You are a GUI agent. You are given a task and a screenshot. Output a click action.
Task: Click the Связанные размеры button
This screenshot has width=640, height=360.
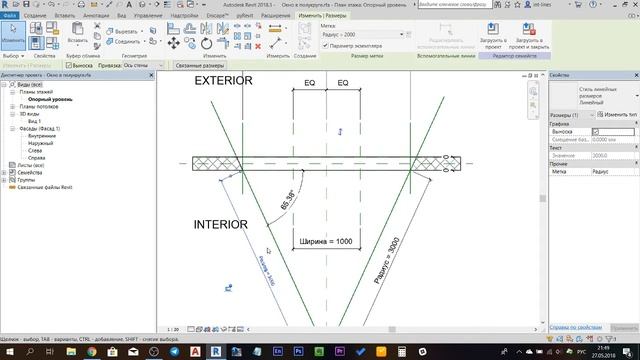(200, 65)
